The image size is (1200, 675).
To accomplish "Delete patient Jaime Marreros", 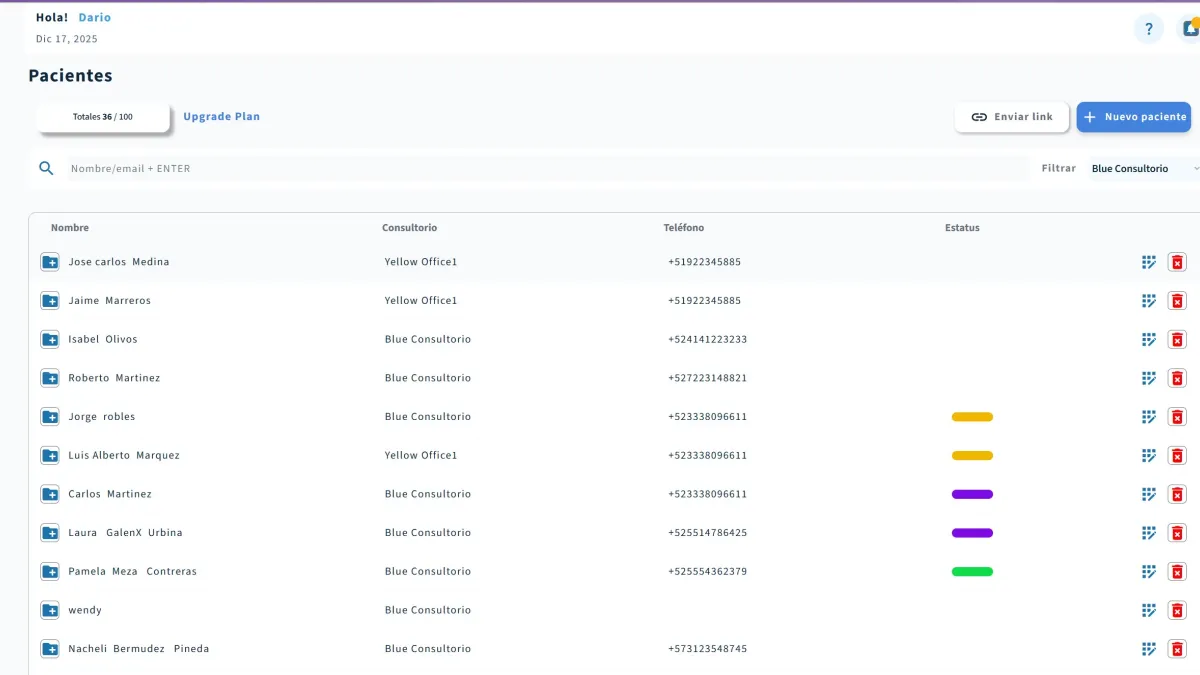I will [1177, 301].
